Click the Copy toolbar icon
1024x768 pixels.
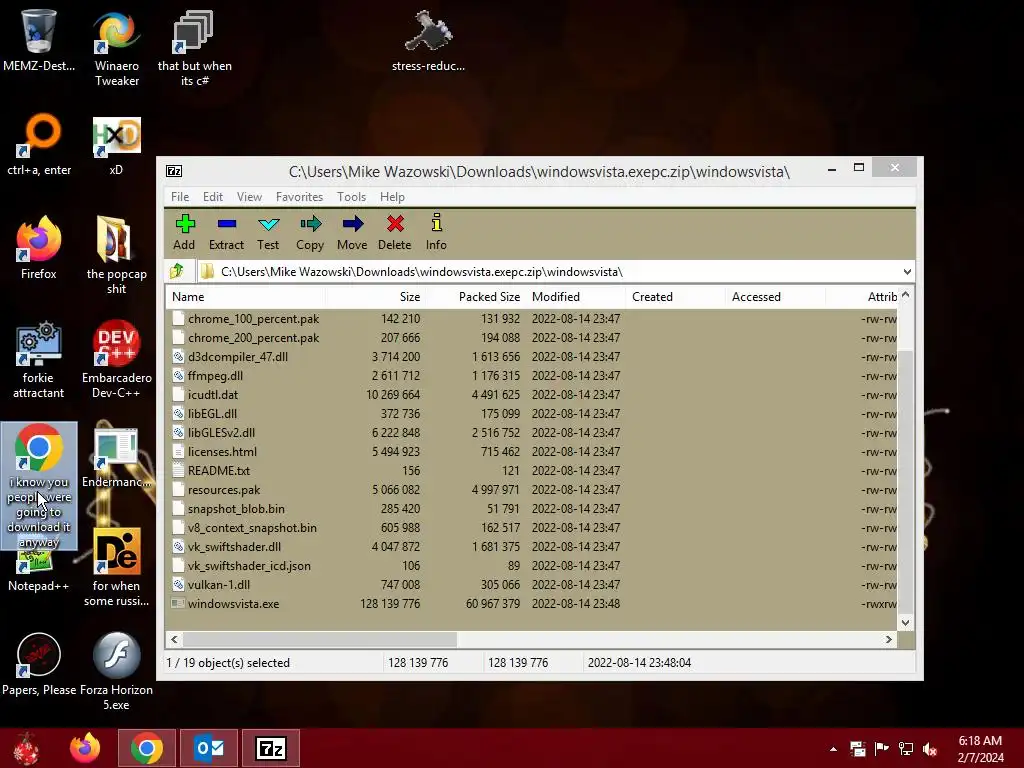point(310,232)
